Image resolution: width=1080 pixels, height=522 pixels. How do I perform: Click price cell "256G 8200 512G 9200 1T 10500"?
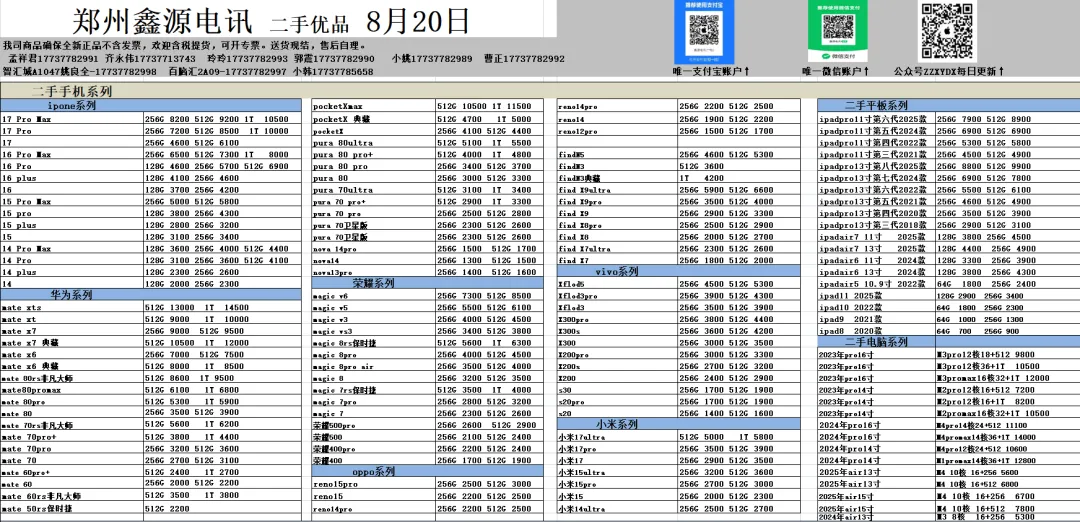222,118
